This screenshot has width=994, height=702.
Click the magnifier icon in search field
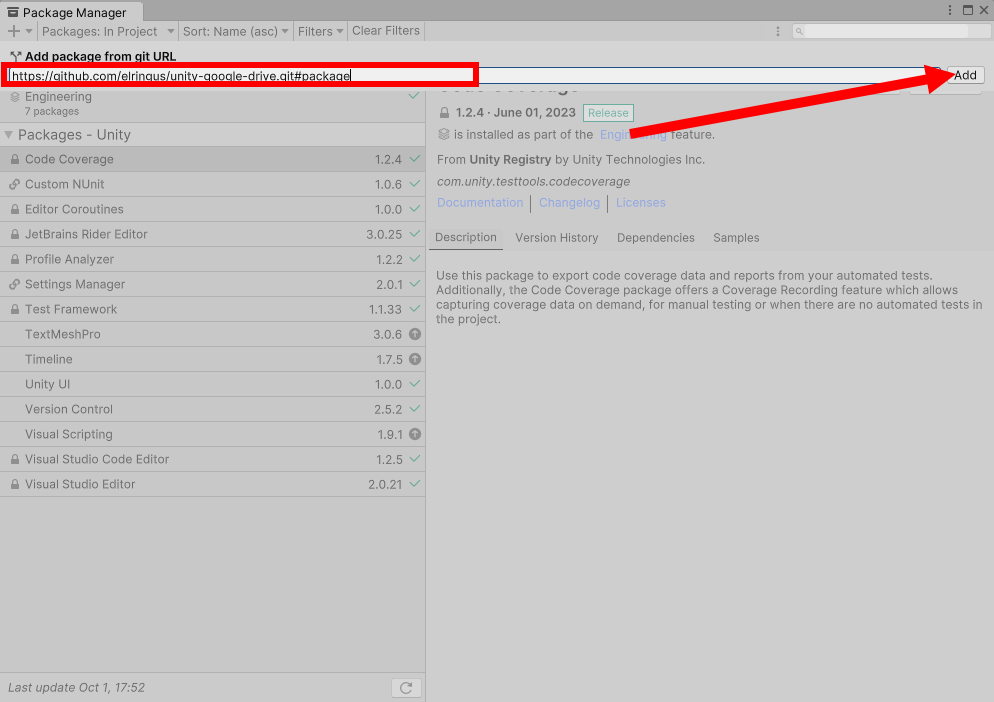coord(799,31)
